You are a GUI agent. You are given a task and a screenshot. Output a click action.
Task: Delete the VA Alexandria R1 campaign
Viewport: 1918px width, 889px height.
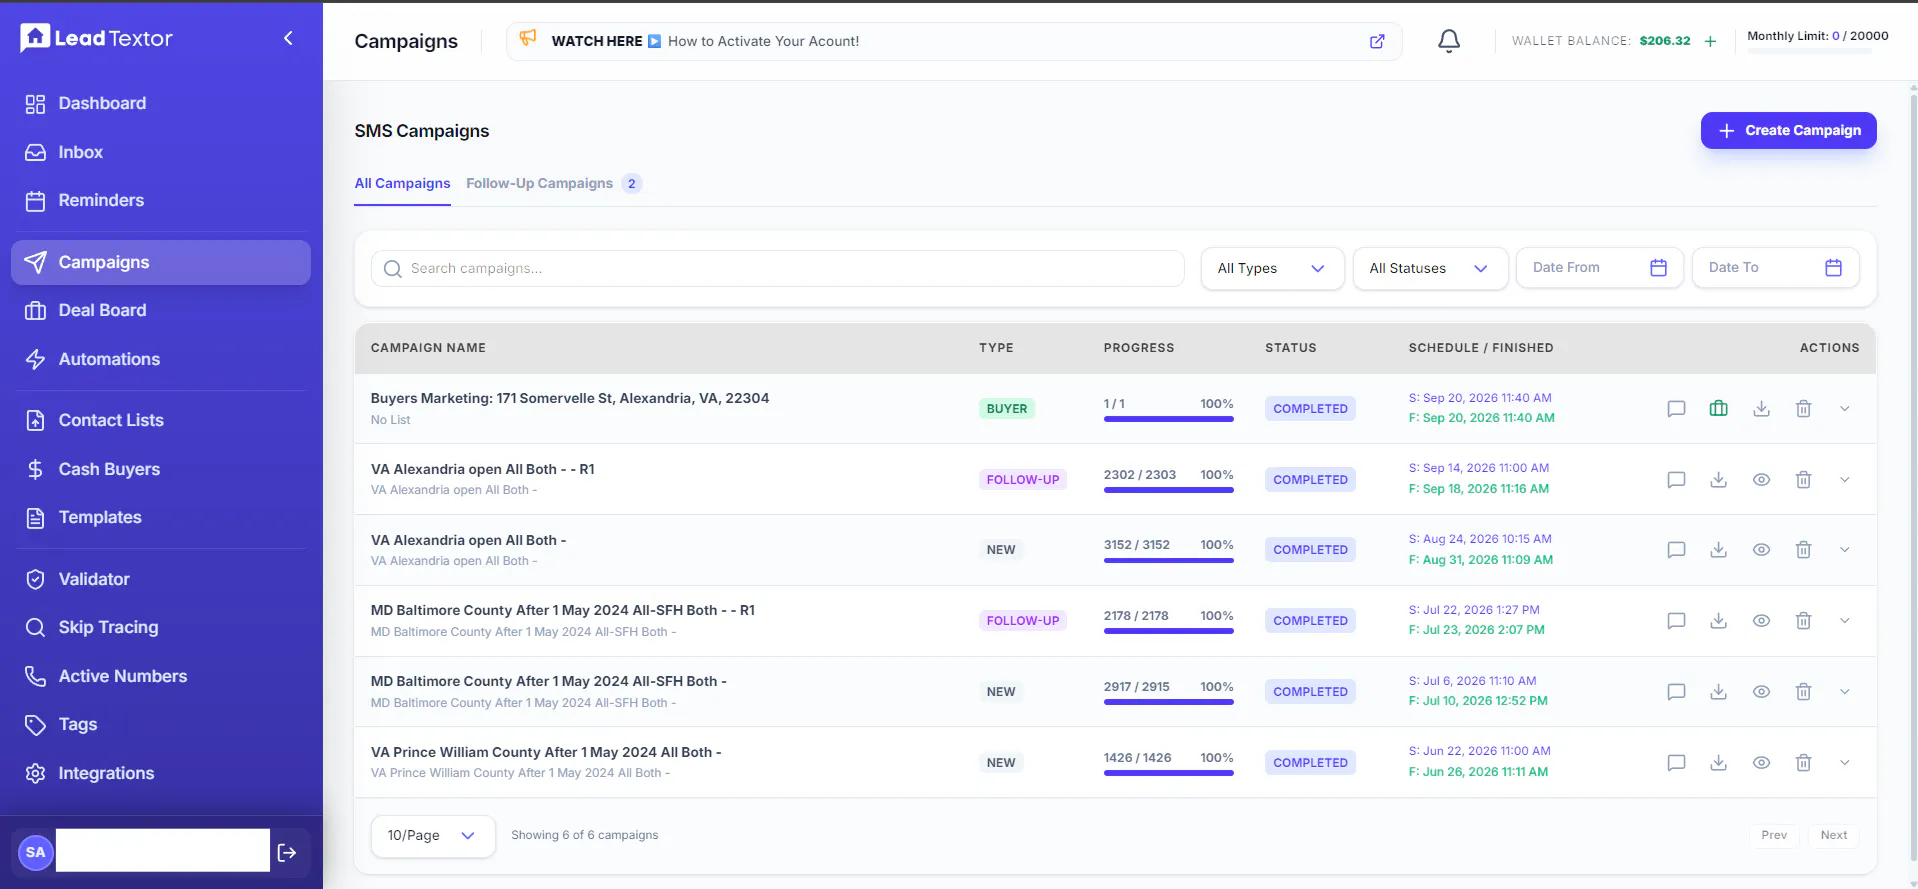click(1803, 480)
